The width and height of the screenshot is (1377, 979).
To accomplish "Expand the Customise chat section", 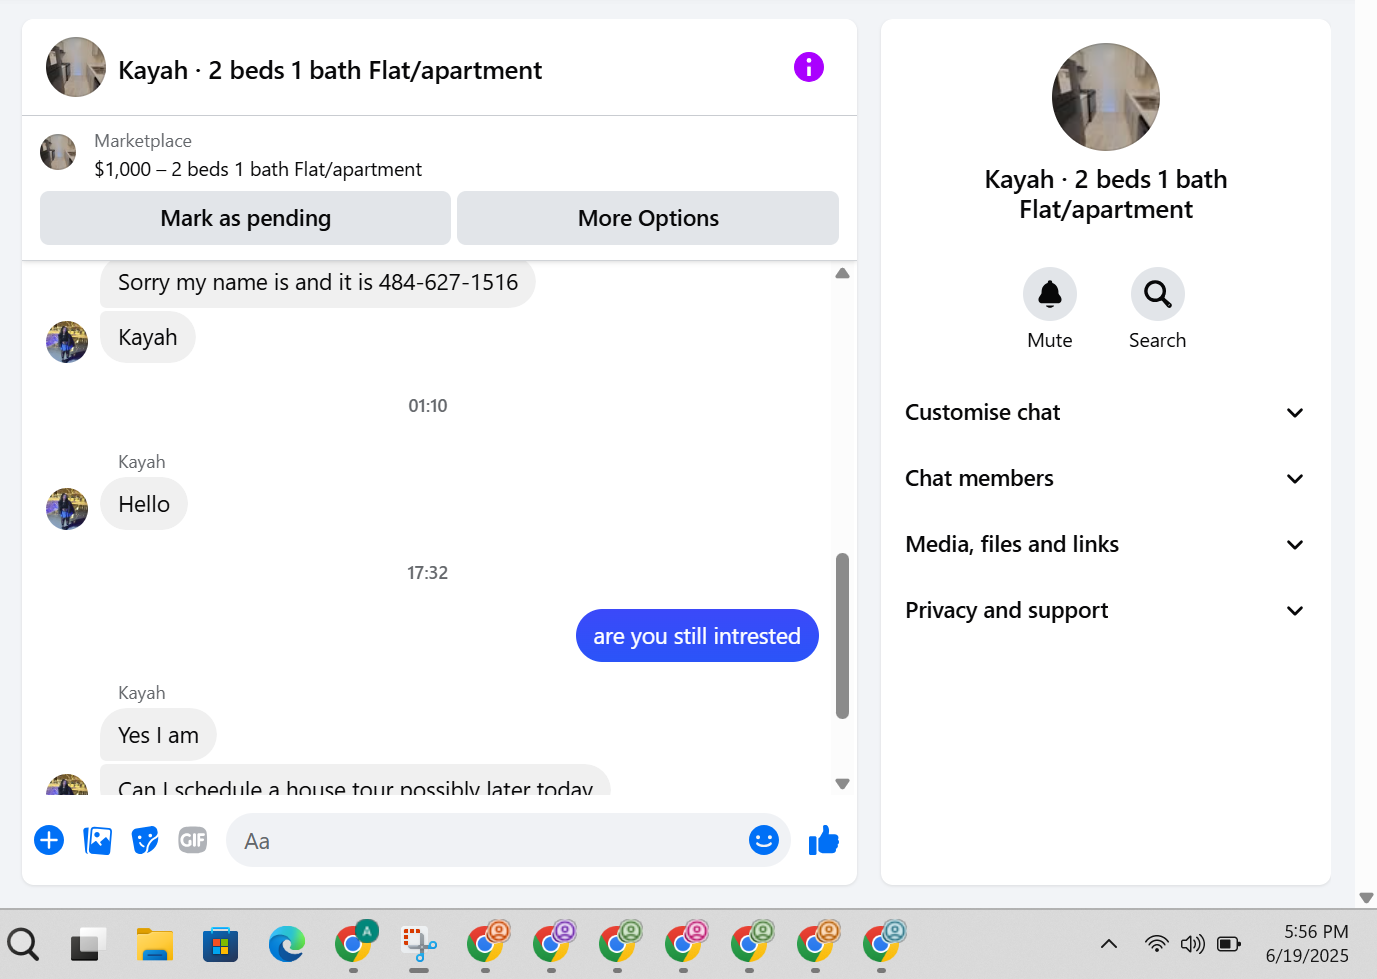I will (1106, 412).
